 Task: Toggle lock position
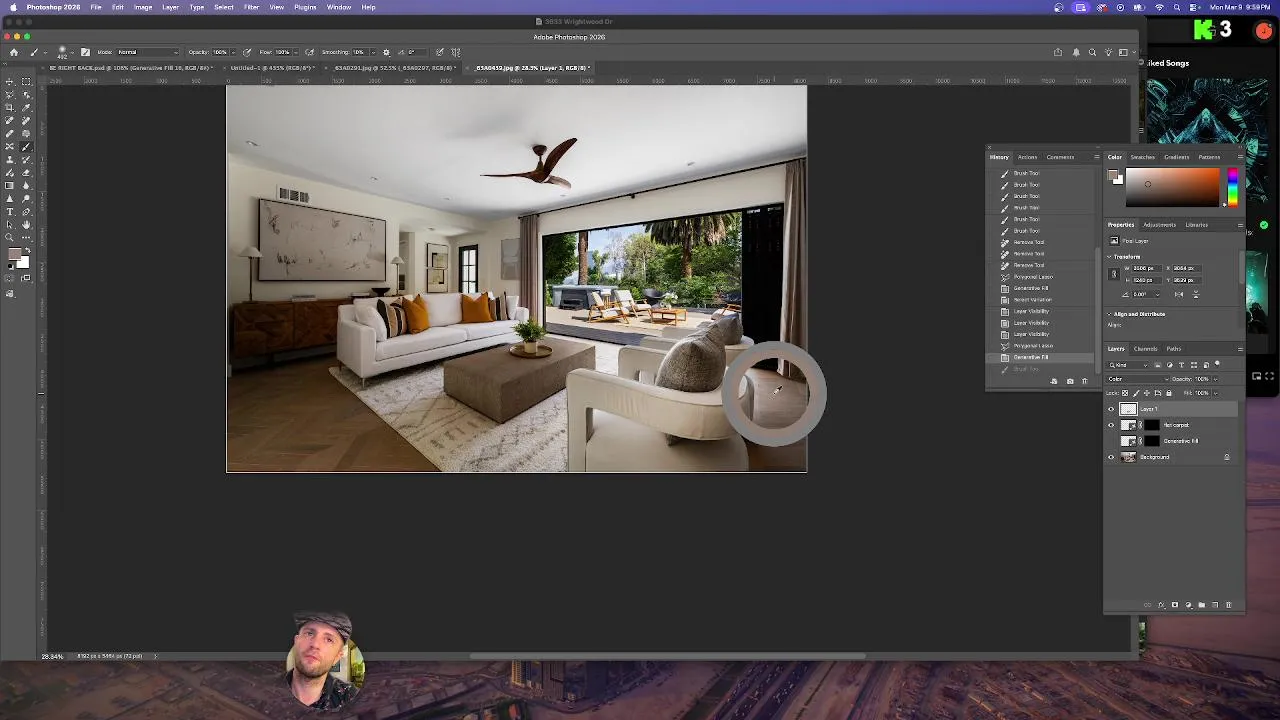(1147, 393)
